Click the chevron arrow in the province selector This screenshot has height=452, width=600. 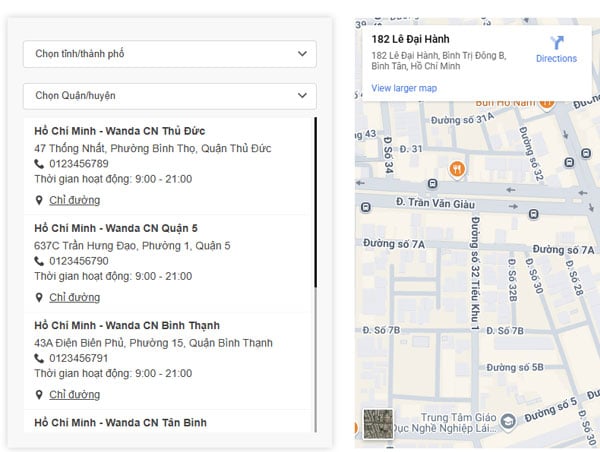pyautogui.click(x=302, y=54)
